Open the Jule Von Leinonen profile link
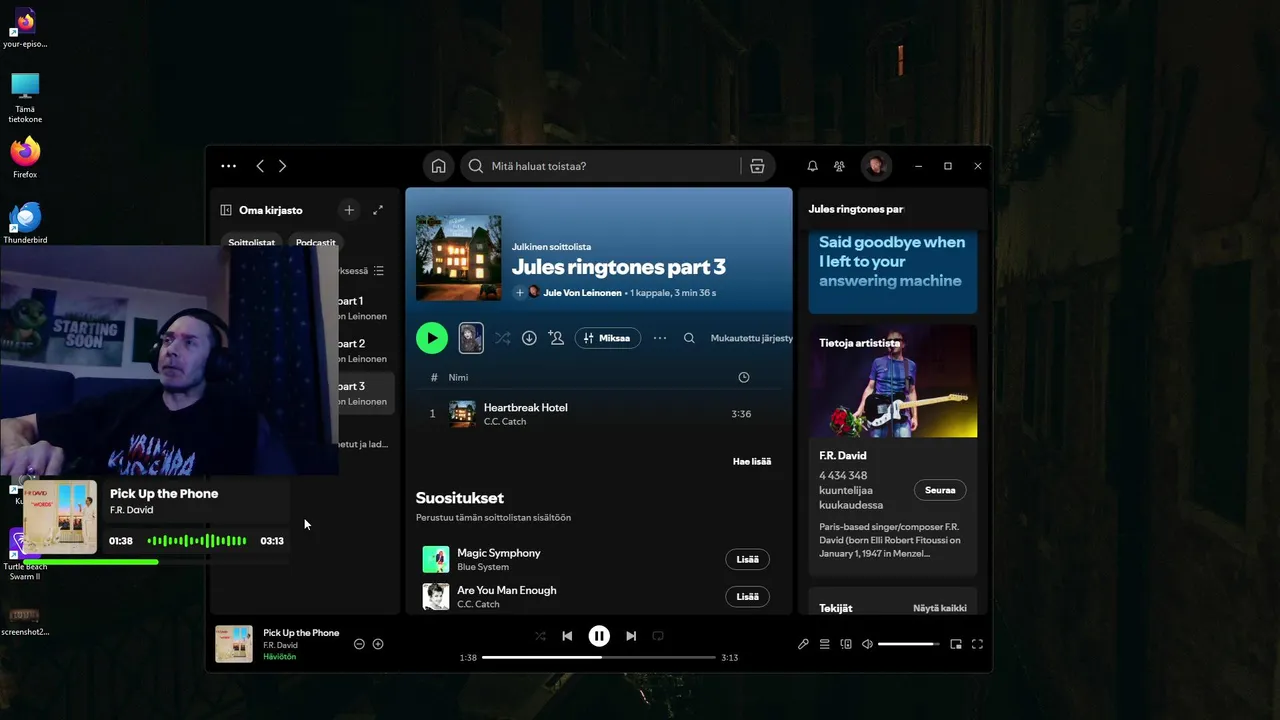The height and width of the screenshot is (720, 1280). point(582,293)
